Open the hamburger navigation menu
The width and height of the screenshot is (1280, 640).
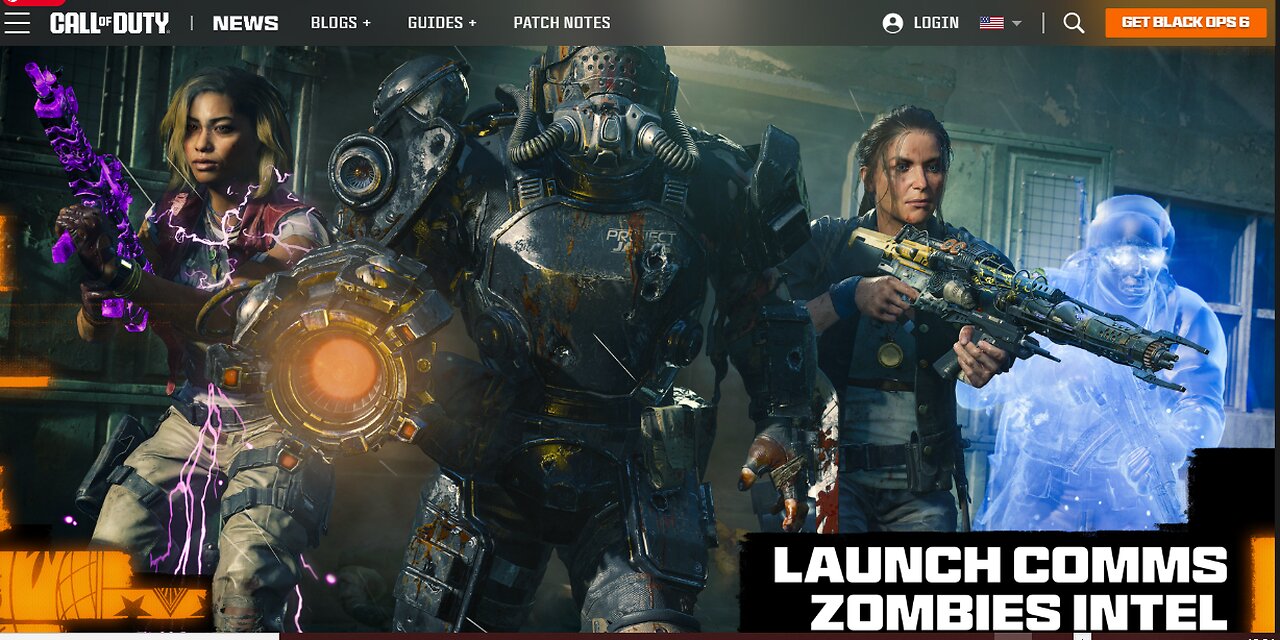pos(17,23)
